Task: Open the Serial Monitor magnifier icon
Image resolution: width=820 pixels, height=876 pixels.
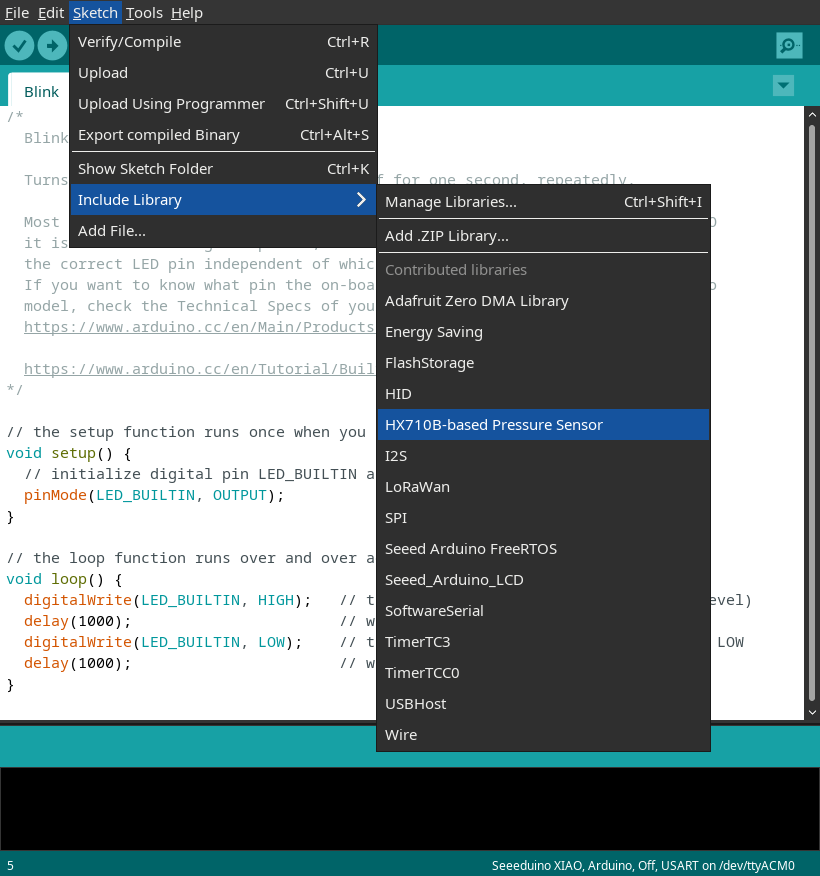Action: click(789, 45)
